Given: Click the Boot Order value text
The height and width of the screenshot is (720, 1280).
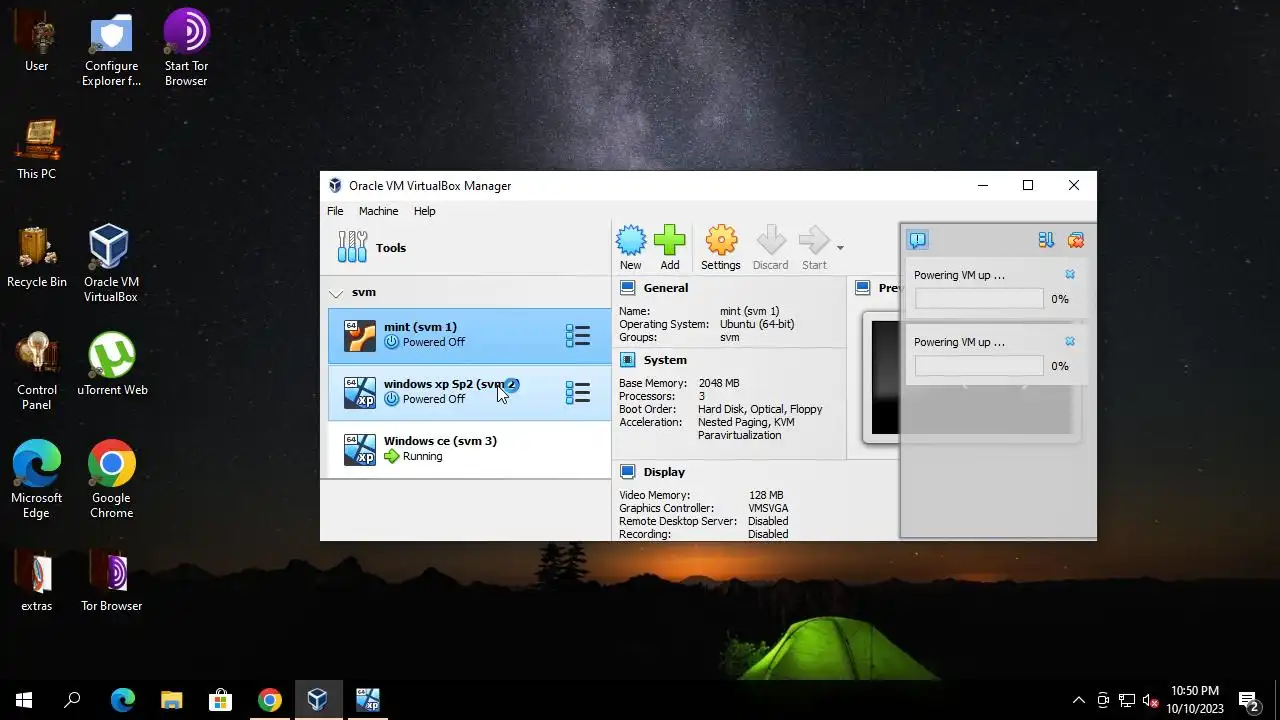Looking at the screenshot, I should [760, 410].
